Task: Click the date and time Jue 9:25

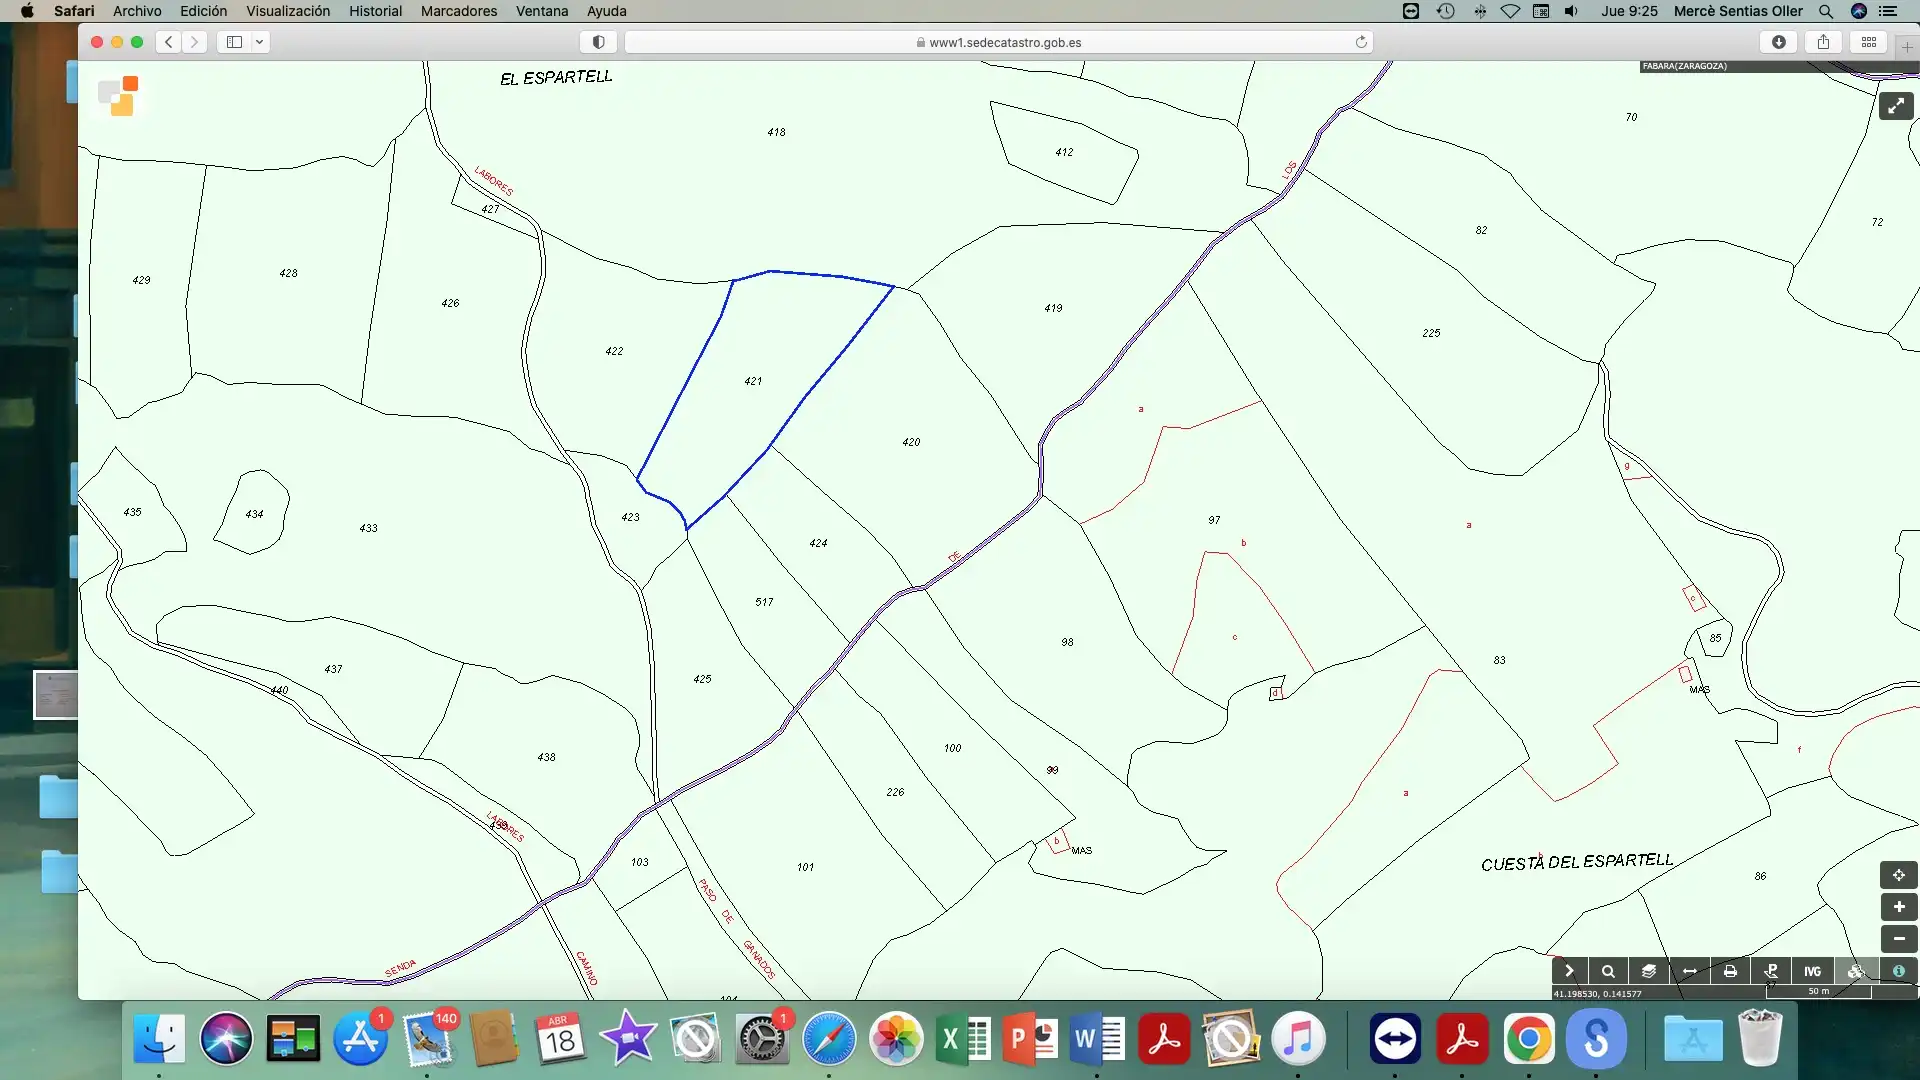Action: click(1629, 11)
